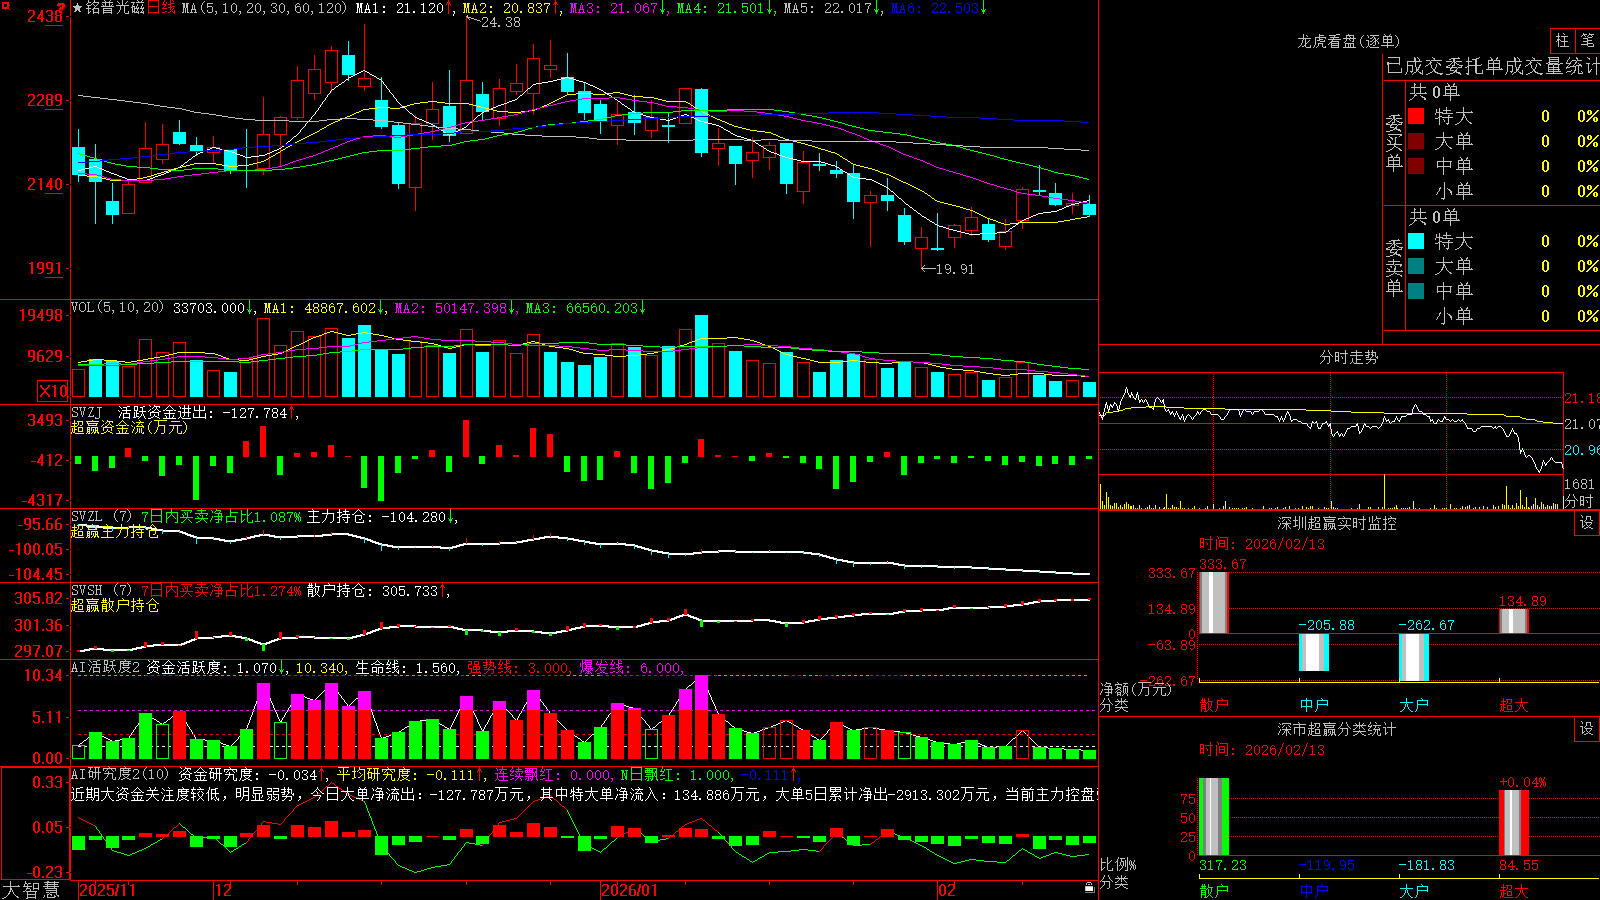Click the SVZJ indicator name
The width and height of the screenshot is (1600, 900).
[x=87, y=413]
